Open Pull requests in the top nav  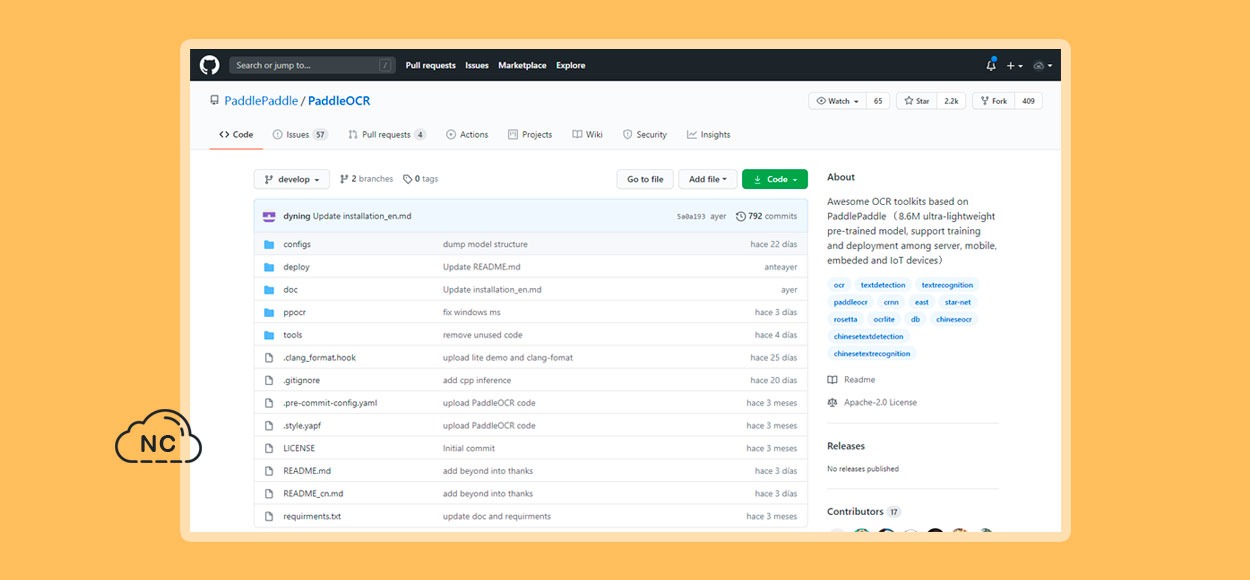click(x=431, y=65)
